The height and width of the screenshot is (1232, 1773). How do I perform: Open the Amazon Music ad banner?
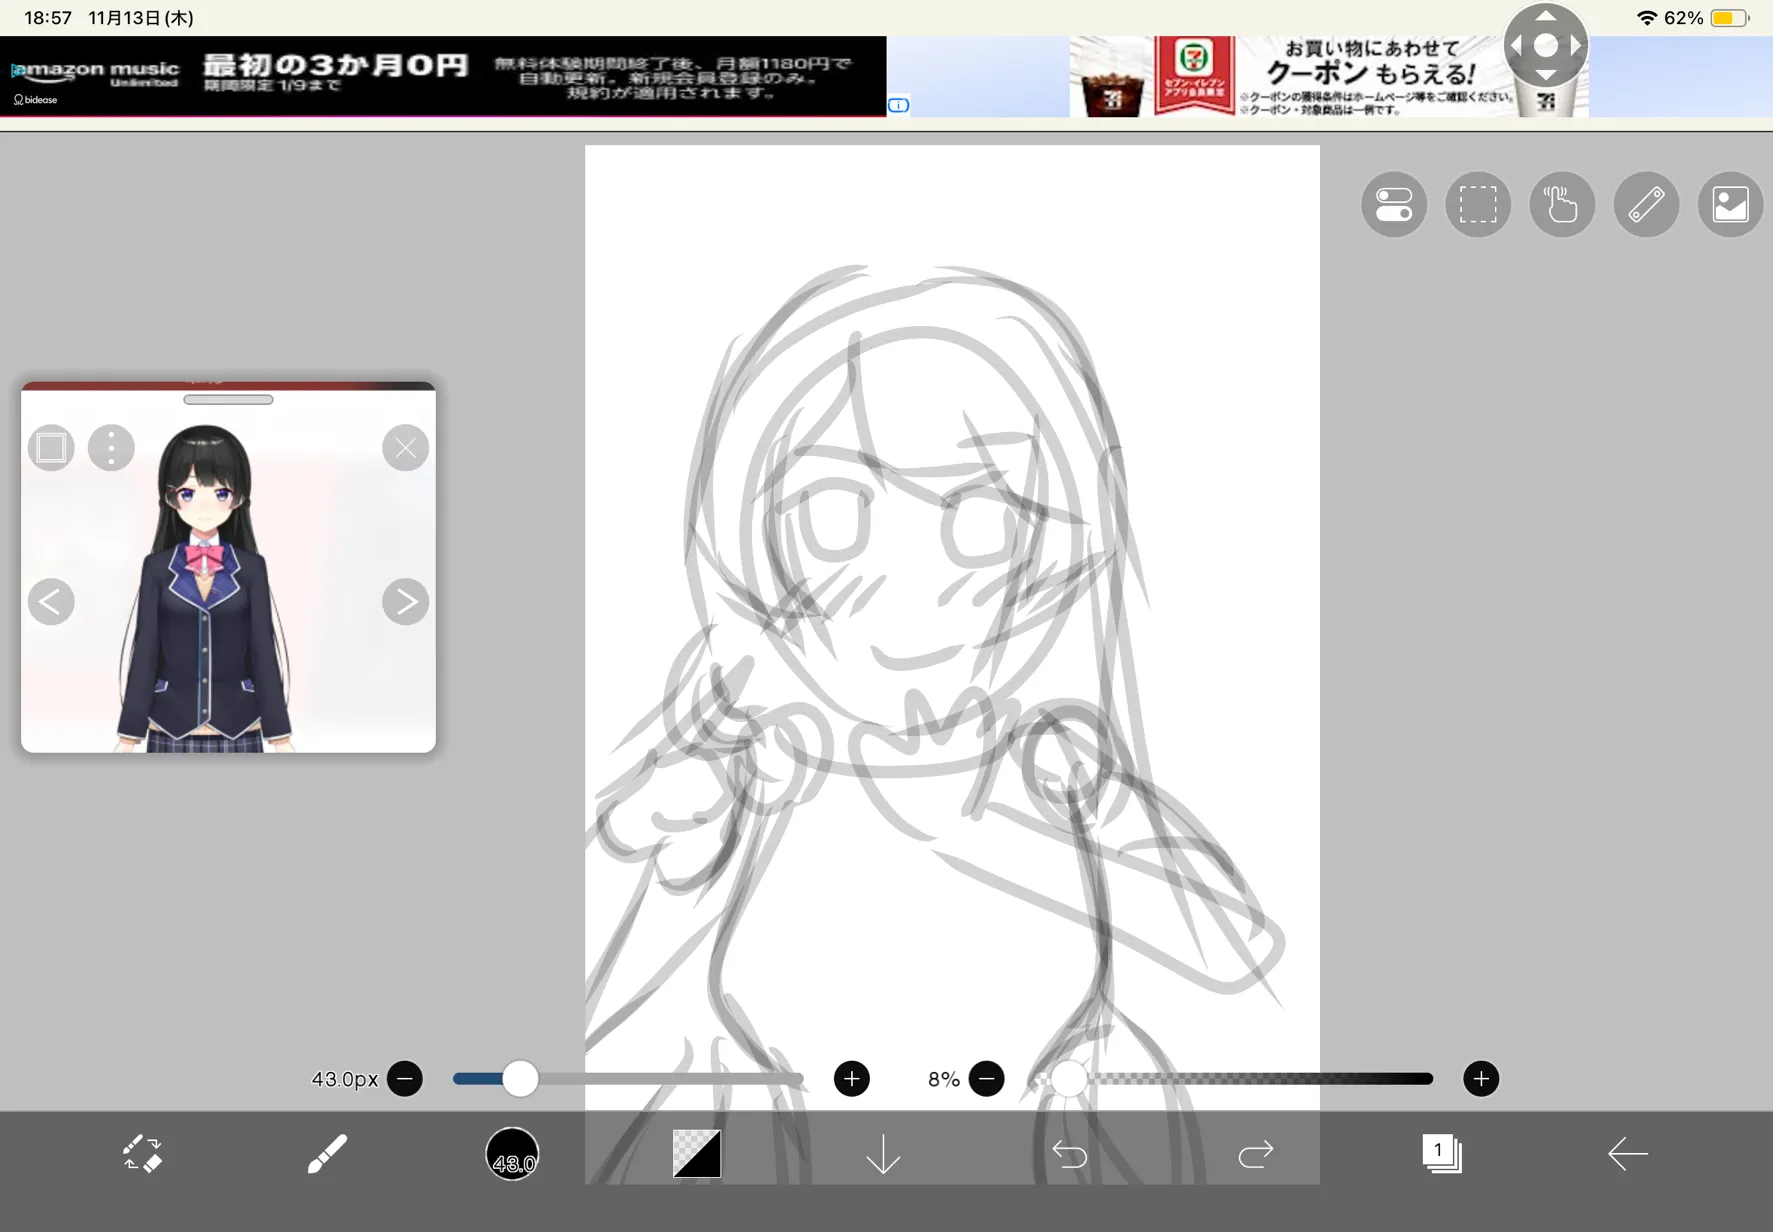click(443, 77)
